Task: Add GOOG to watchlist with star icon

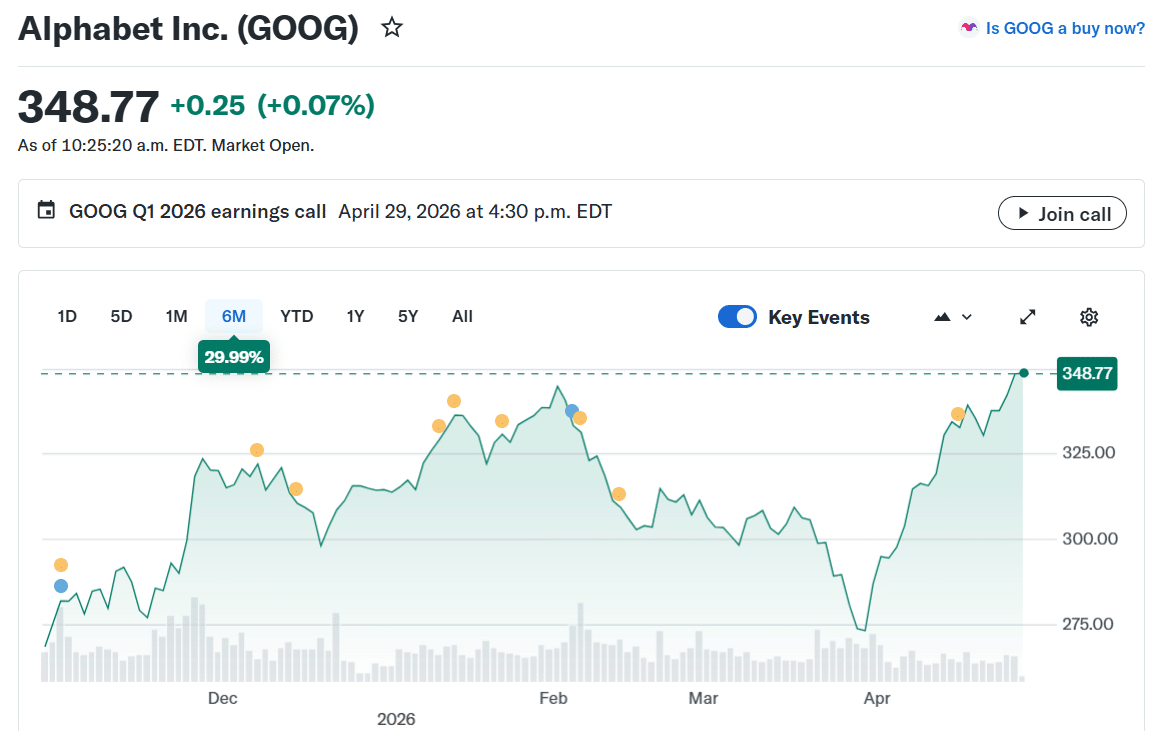Action: [392, 28]
